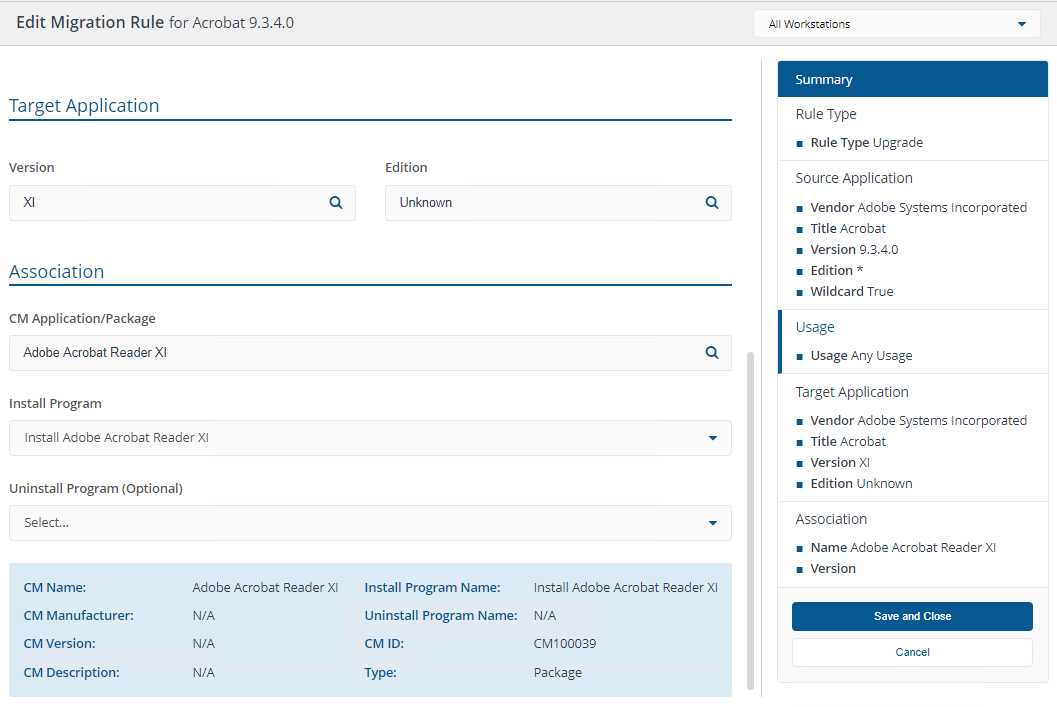Click the Adobe Acrobat Reader XI package field
Screen dimensions: 1057x707
350,352
